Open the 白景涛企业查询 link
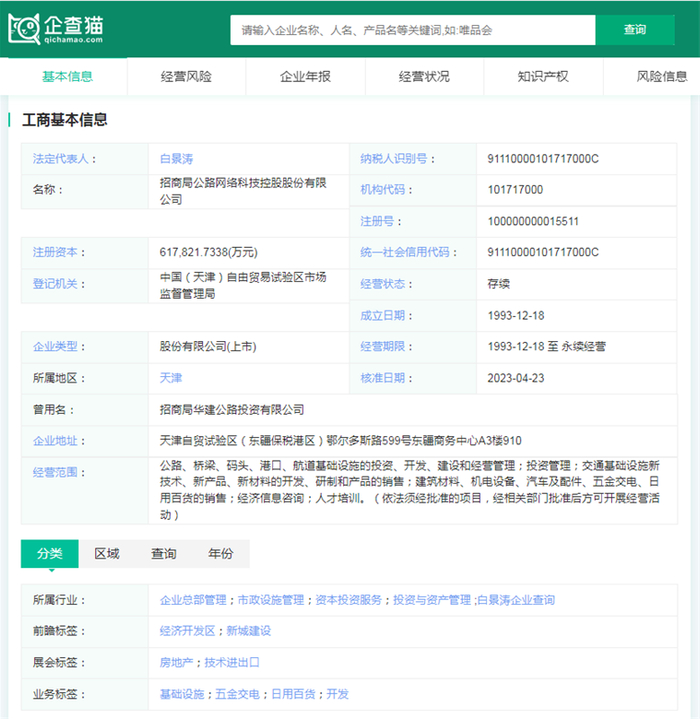This screenshot has height=719, width=700. coord(516,600)
